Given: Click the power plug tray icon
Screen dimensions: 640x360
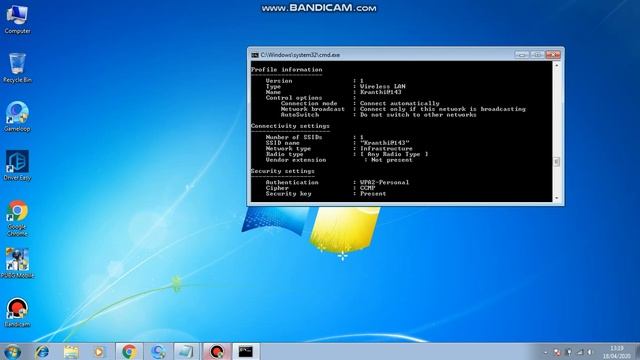Looking at the screenshot, I should click(569, 352).
